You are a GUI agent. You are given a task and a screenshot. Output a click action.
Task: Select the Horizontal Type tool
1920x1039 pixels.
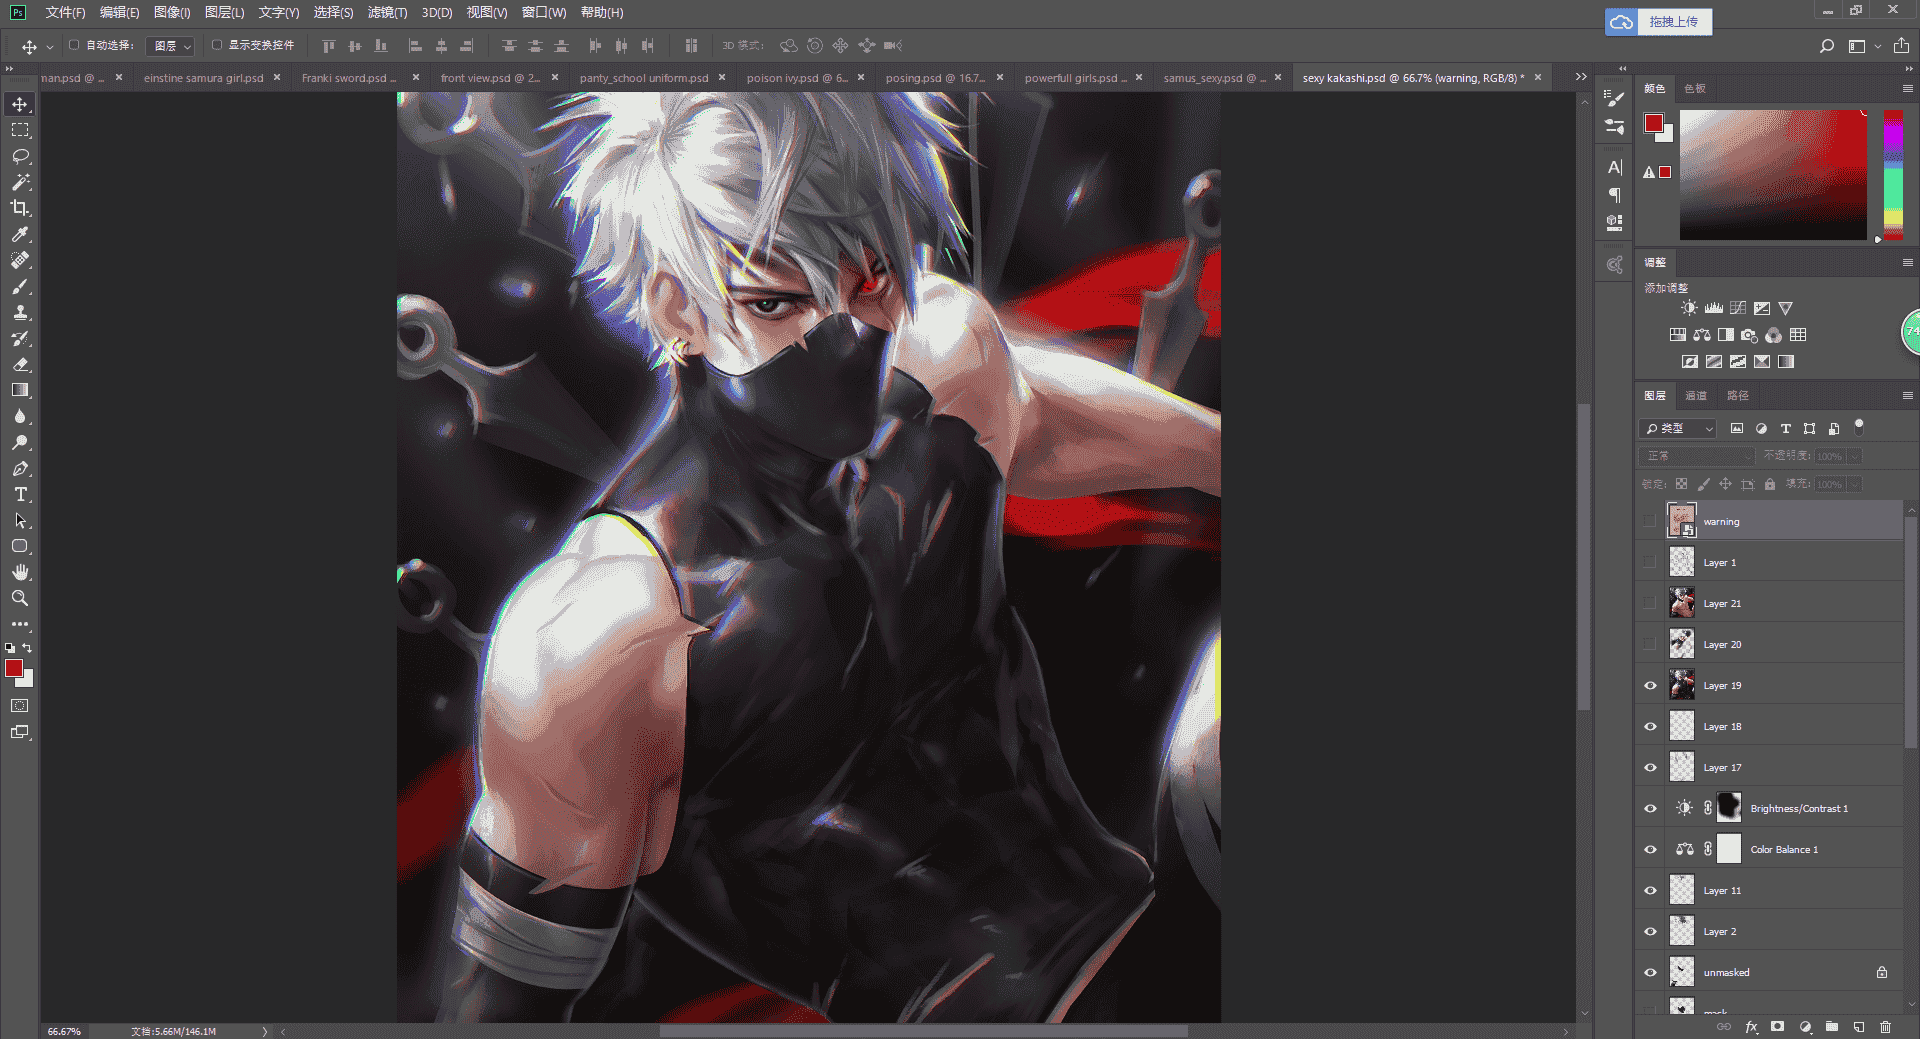coord(20,494)
